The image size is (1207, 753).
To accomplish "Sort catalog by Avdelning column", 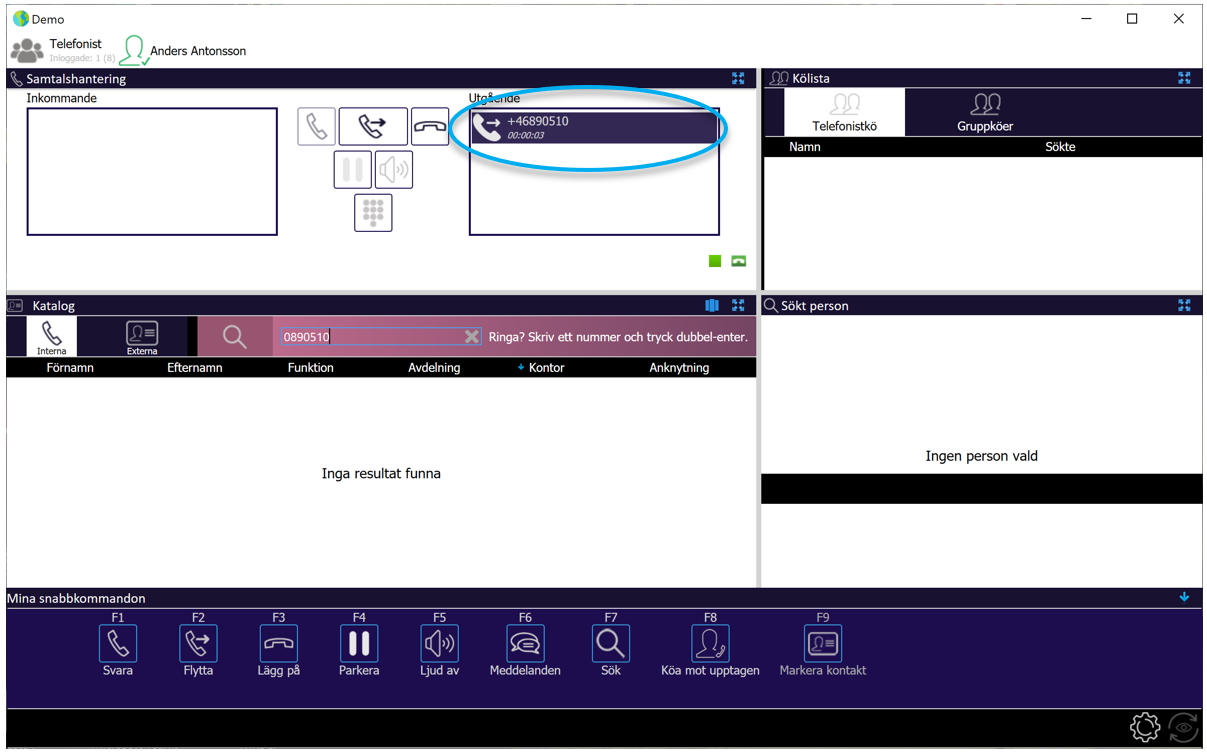I will pyautogui.click(x=434, y=368).
